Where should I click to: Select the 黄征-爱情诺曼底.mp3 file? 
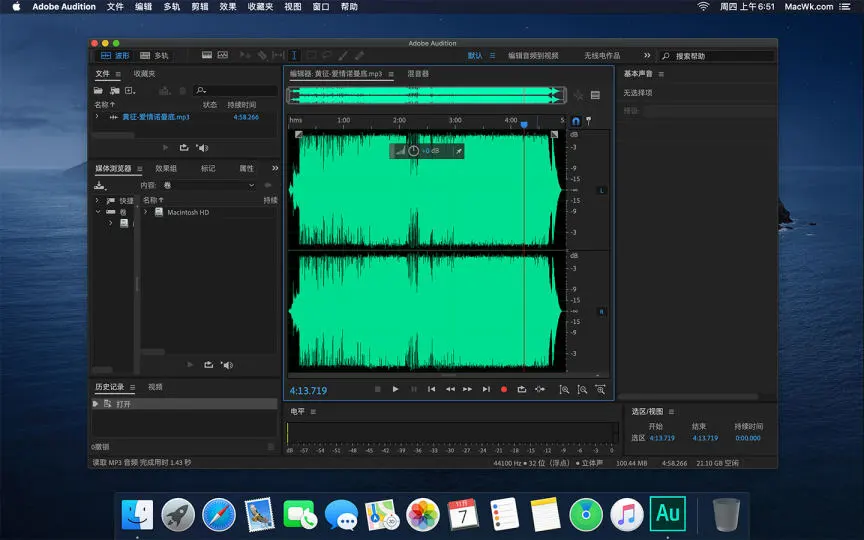(156, 117)
